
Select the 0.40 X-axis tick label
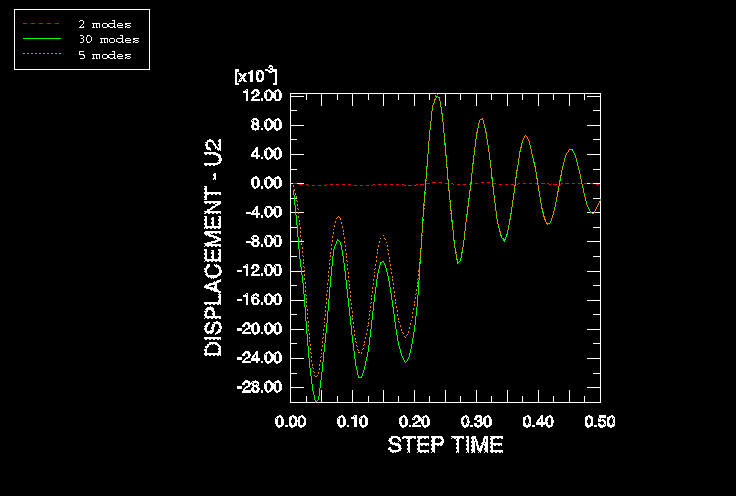click(x=538, y=422)
